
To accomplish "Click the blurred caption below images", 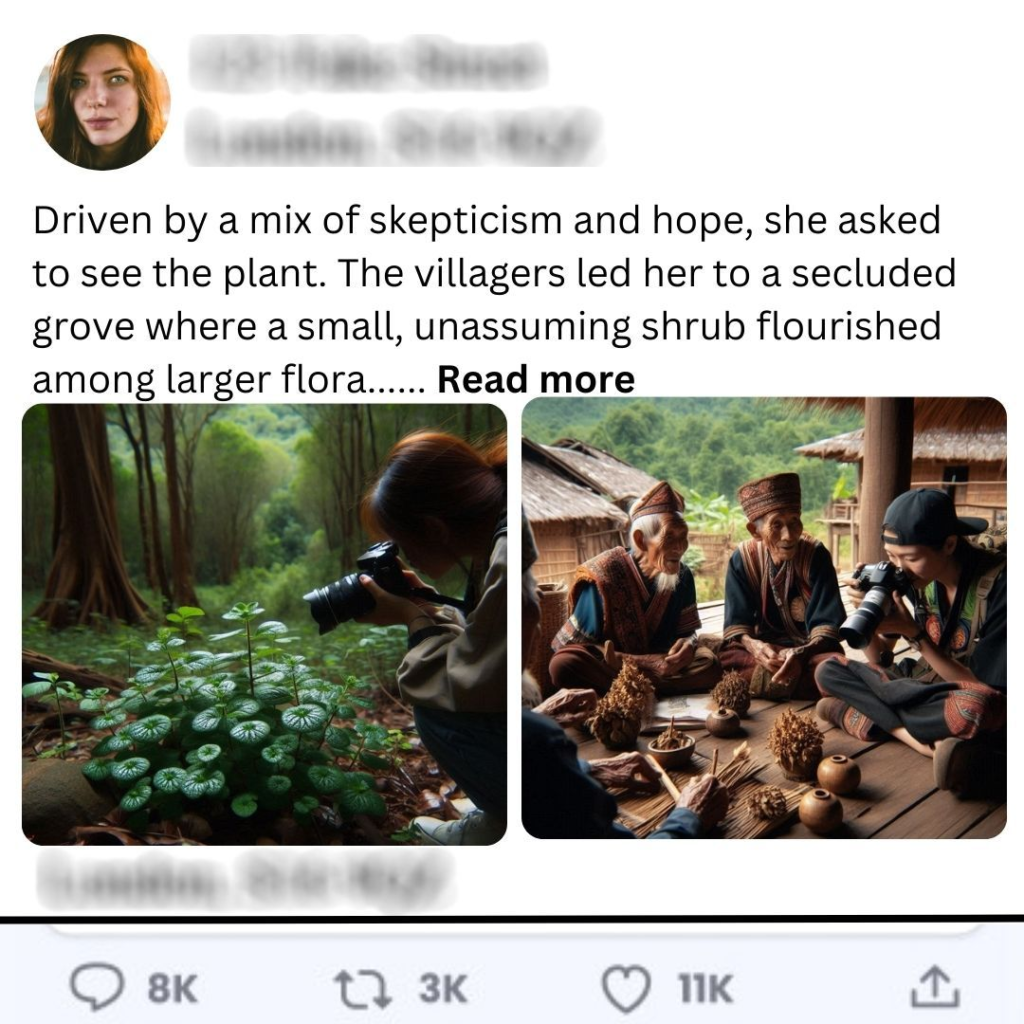I will coord(240,876).
